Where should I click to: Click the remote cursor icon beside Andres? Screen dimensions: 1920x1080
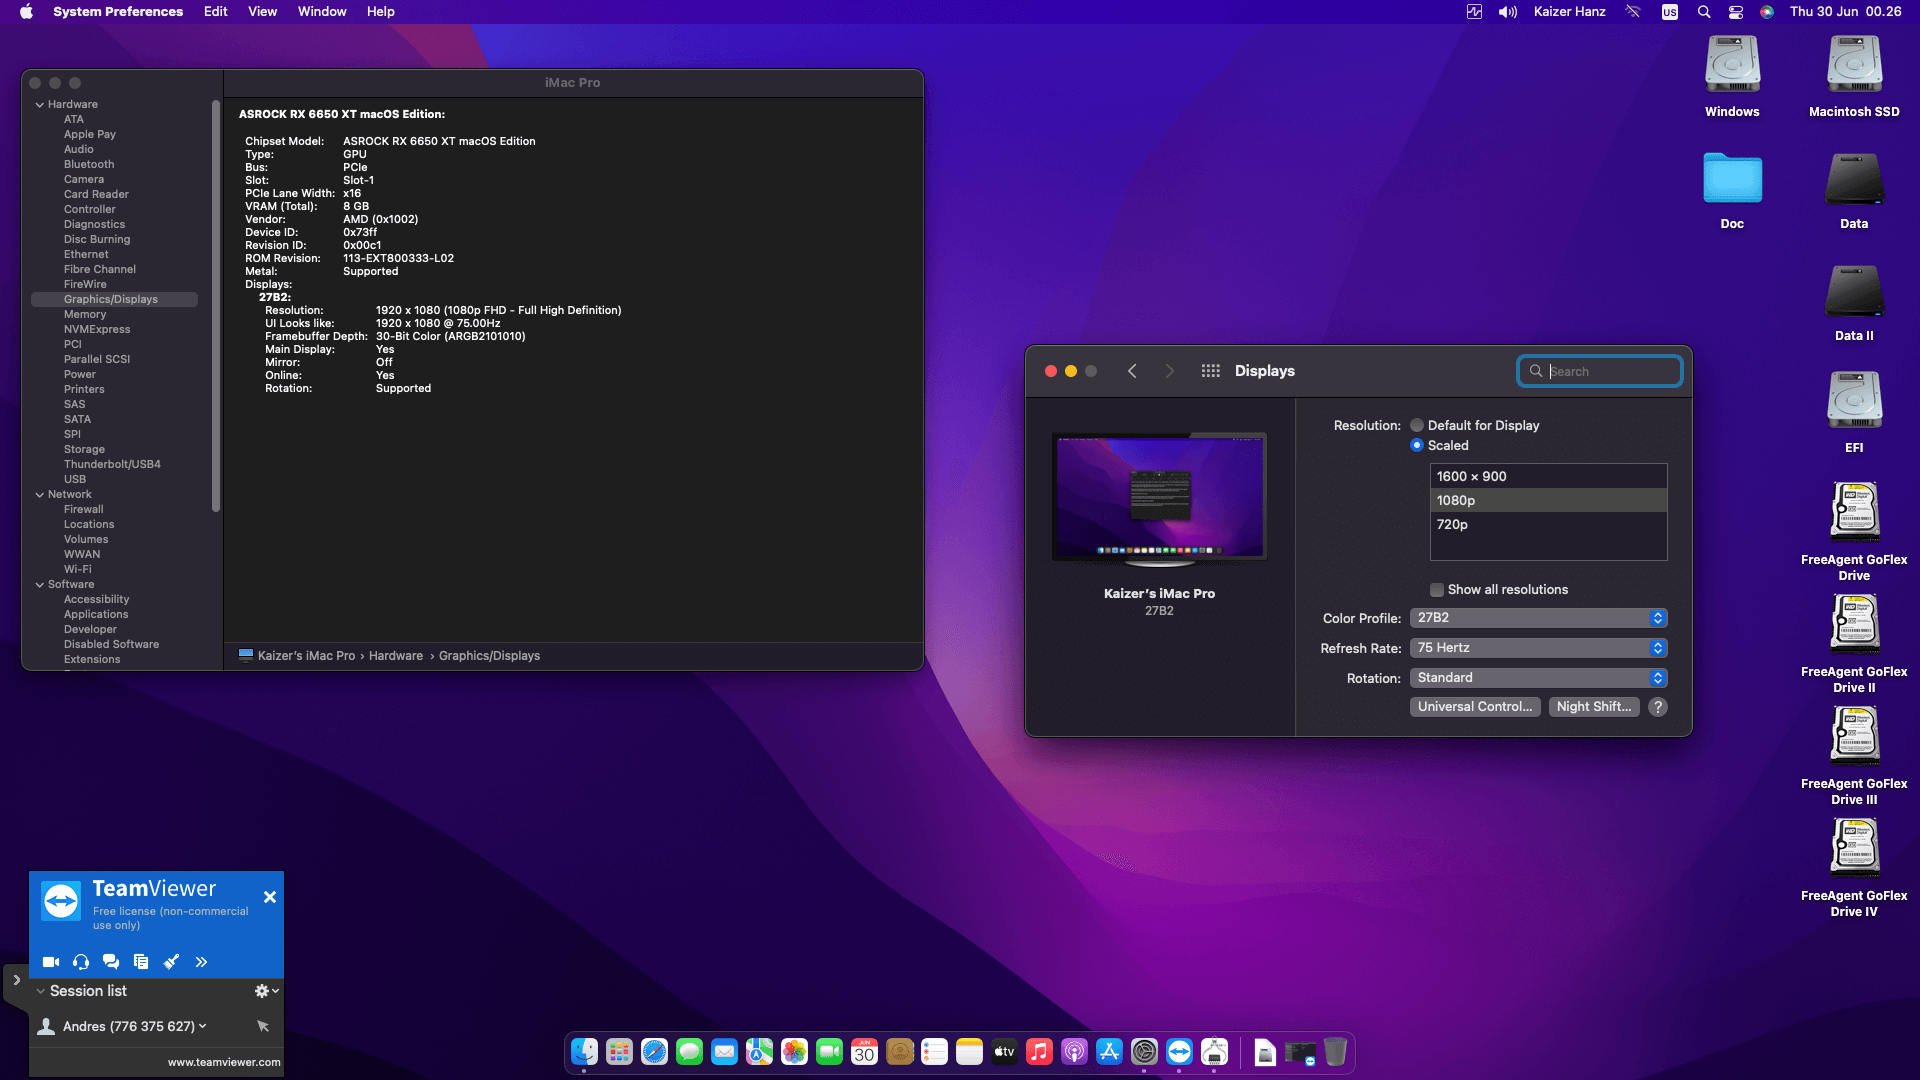pos(263,1026)
